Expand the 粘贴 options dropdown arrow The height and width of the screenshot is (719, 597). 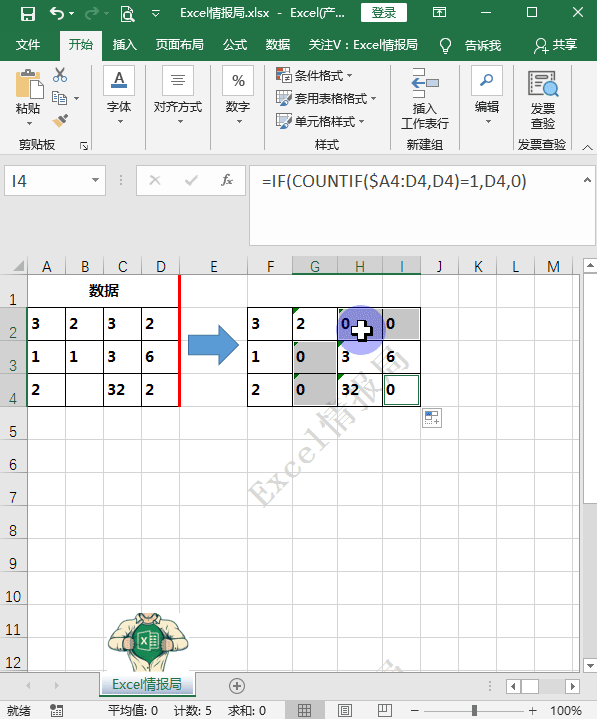click(29, 123)
